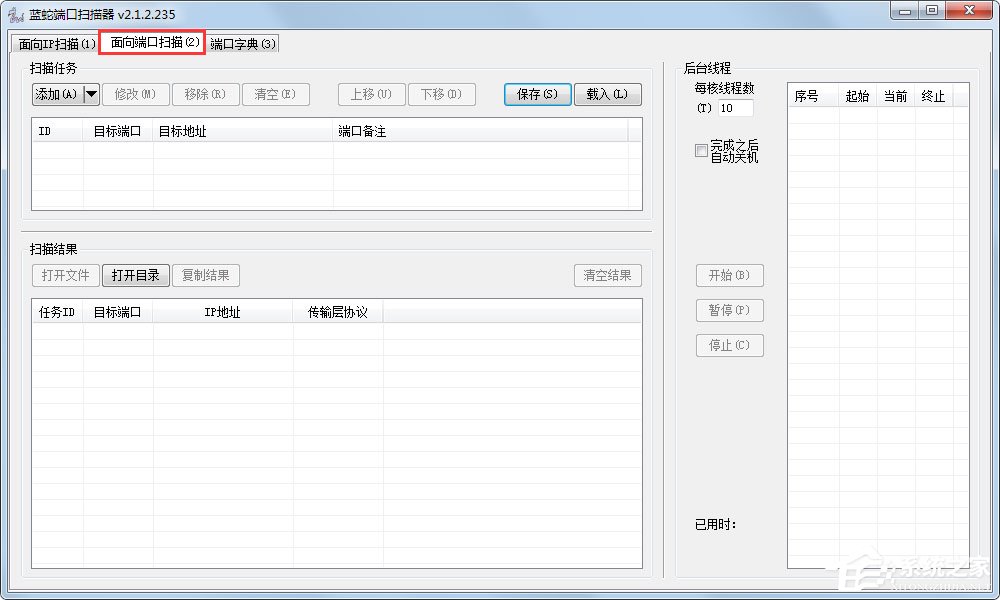Image resolution: width=1000 pixels, height=600 pixels.
Task: Click the 保存(S) button
Action: coord(537,94)
